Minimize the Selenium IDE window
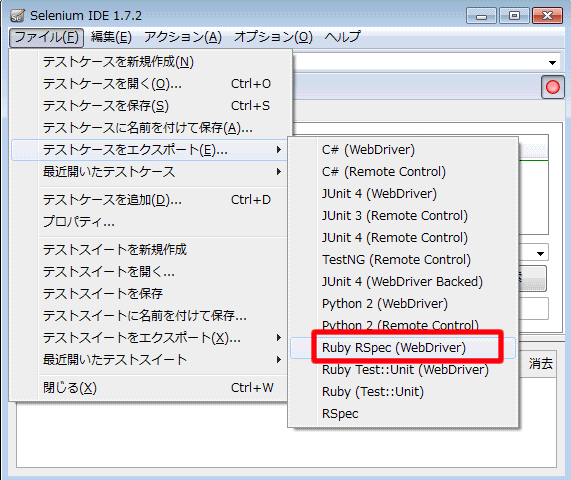This screenshot has height=480, width=571. 481,16
